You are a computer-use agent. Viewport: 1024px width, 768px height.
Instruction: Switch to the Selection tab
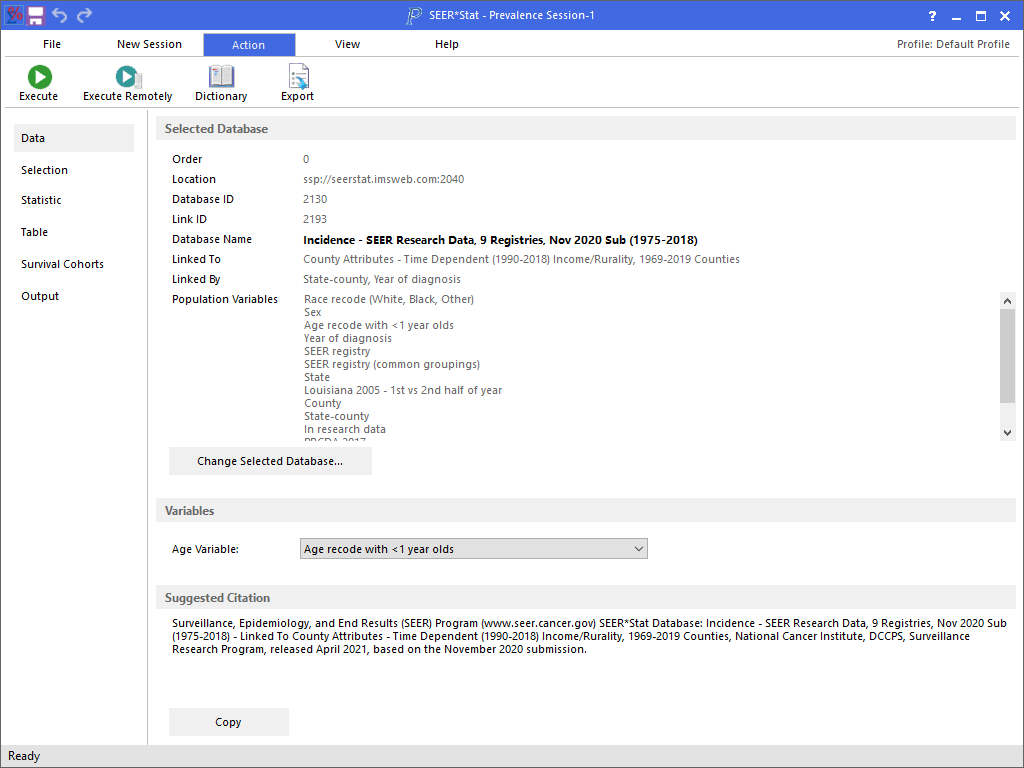(x=45, y=170)
